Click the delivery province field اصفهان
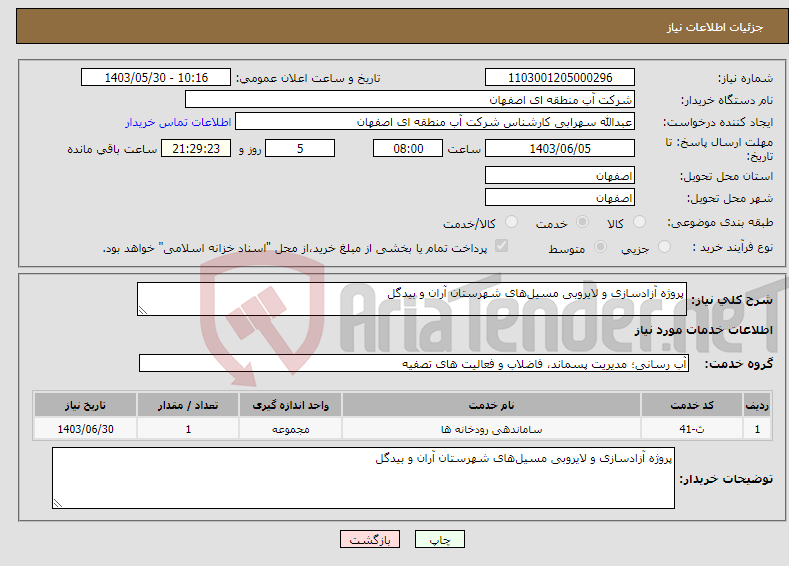 [560, 176]
